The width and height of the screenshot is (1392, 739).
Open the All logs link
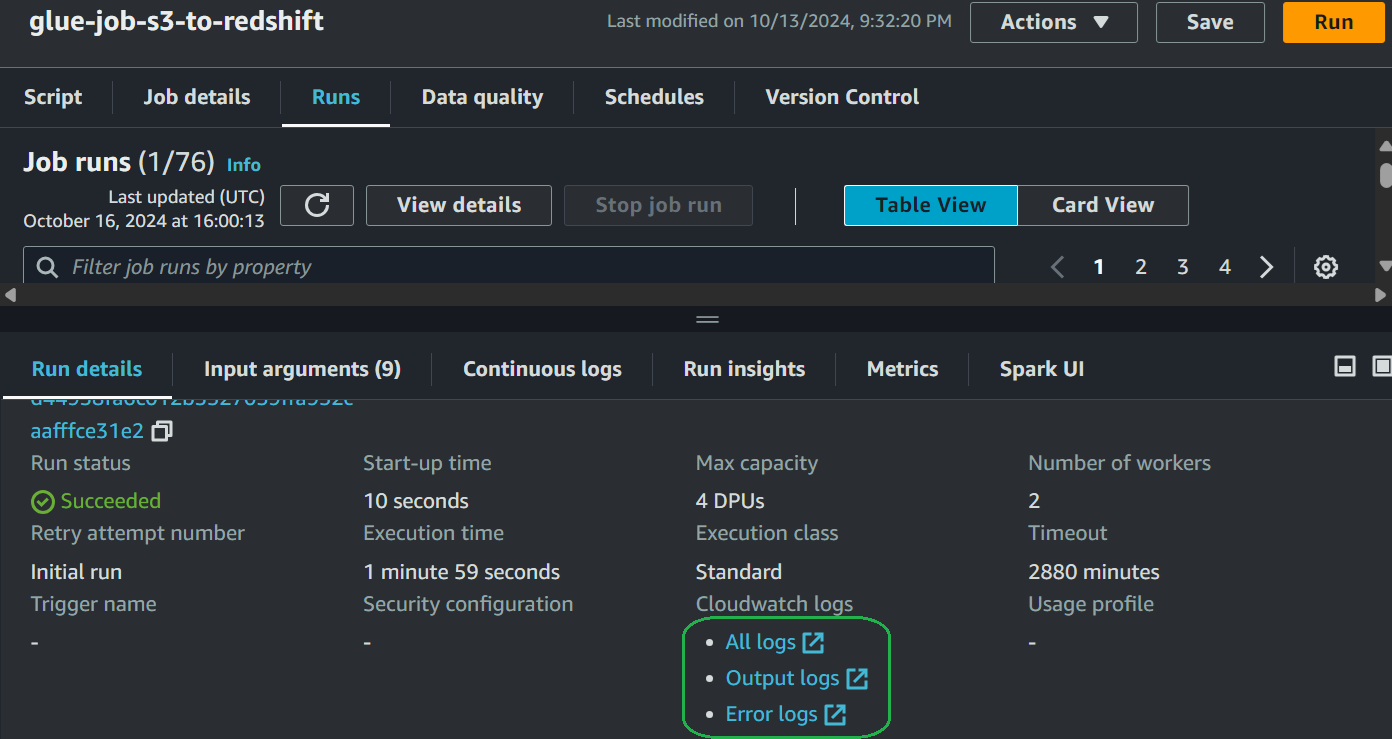click(761, 643)
